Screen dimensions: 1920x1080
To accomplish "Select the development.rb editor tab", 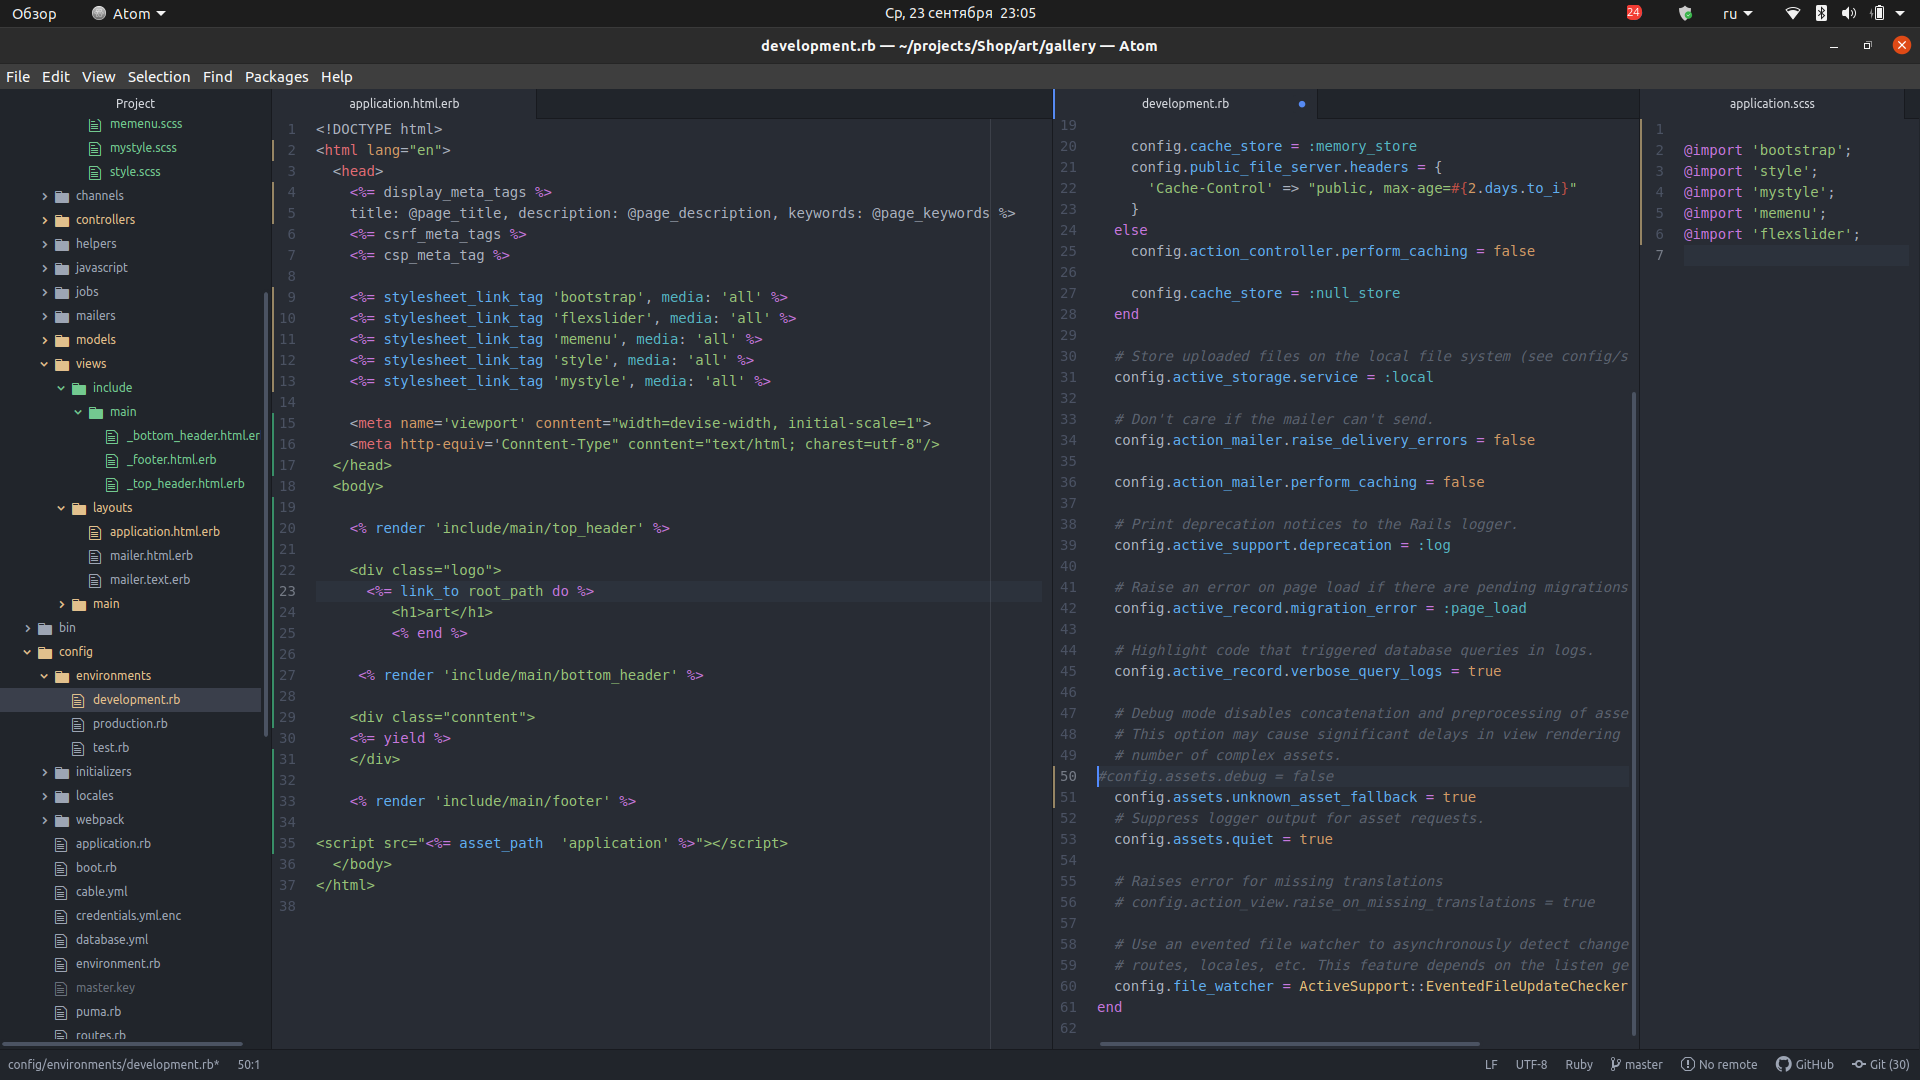I will [1185, 104].
